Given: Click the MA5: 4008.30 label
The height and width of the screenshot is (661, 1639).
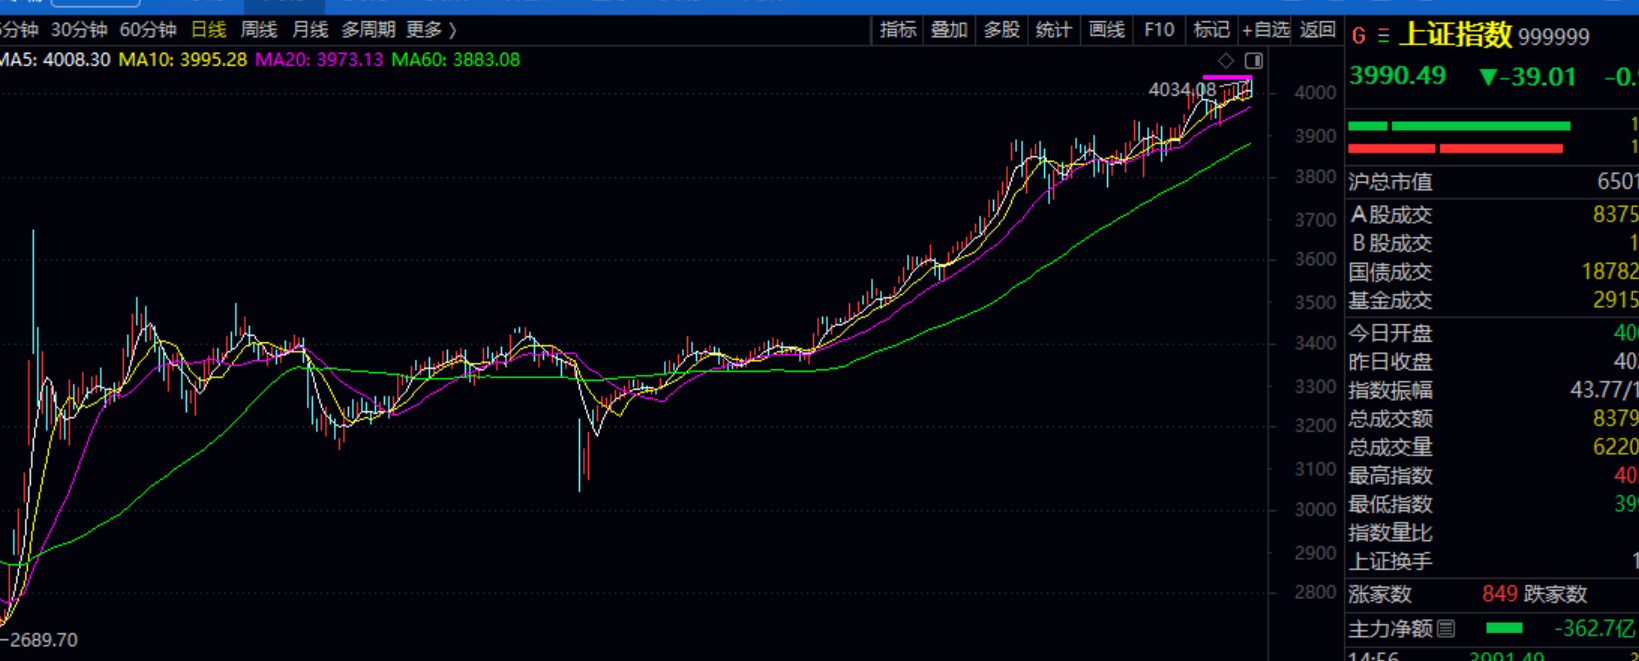Looking at the screenshot, I should click(55, 60).
